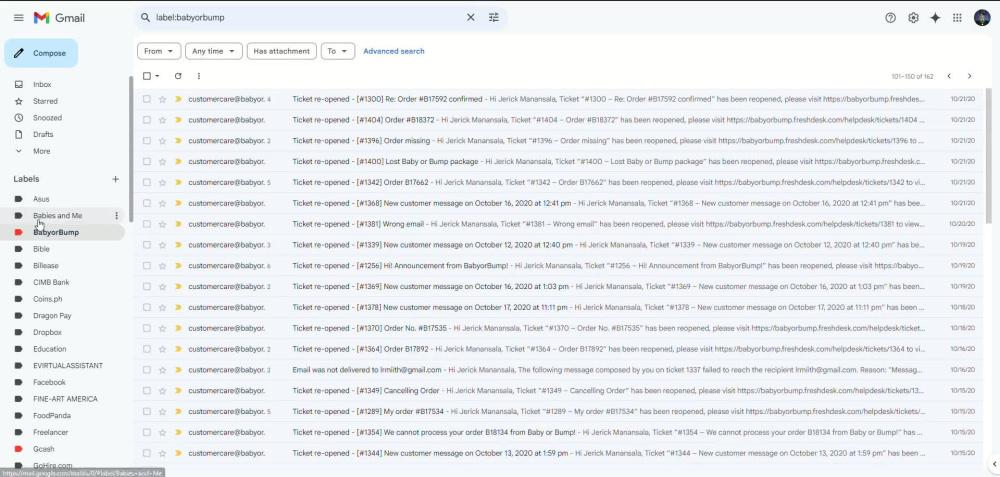Image resolution: width=1000 pixels, height=477 pixels.
Task: Click the sidebar labels scrollbar
Action: [x=131, y=148]
